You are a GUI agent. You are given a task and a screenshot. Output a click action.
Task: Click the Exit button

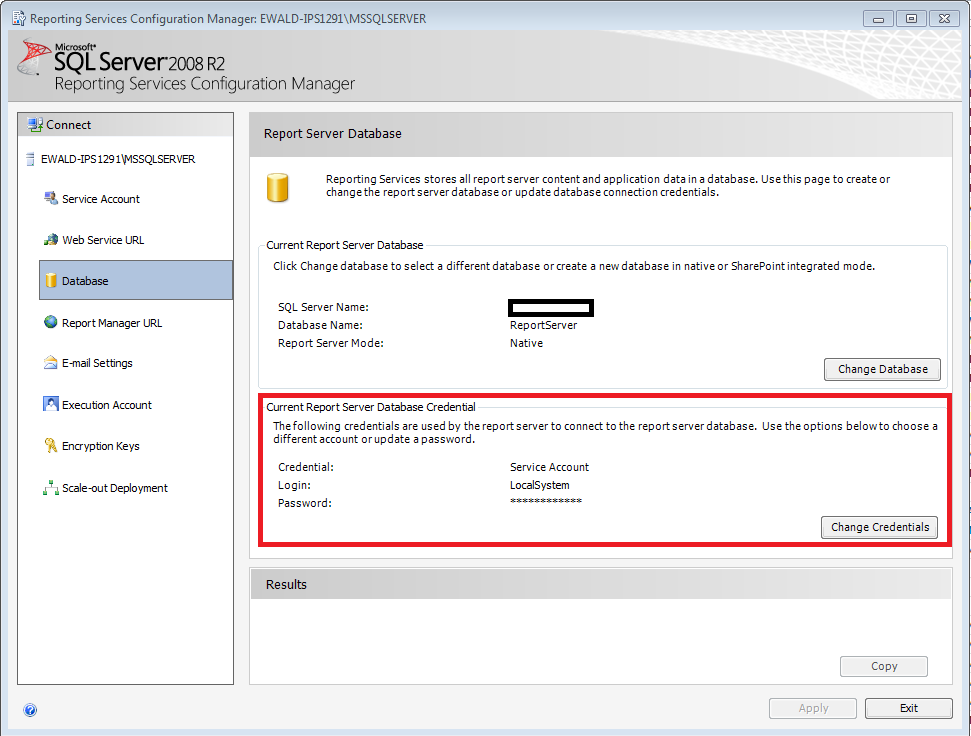908,708
